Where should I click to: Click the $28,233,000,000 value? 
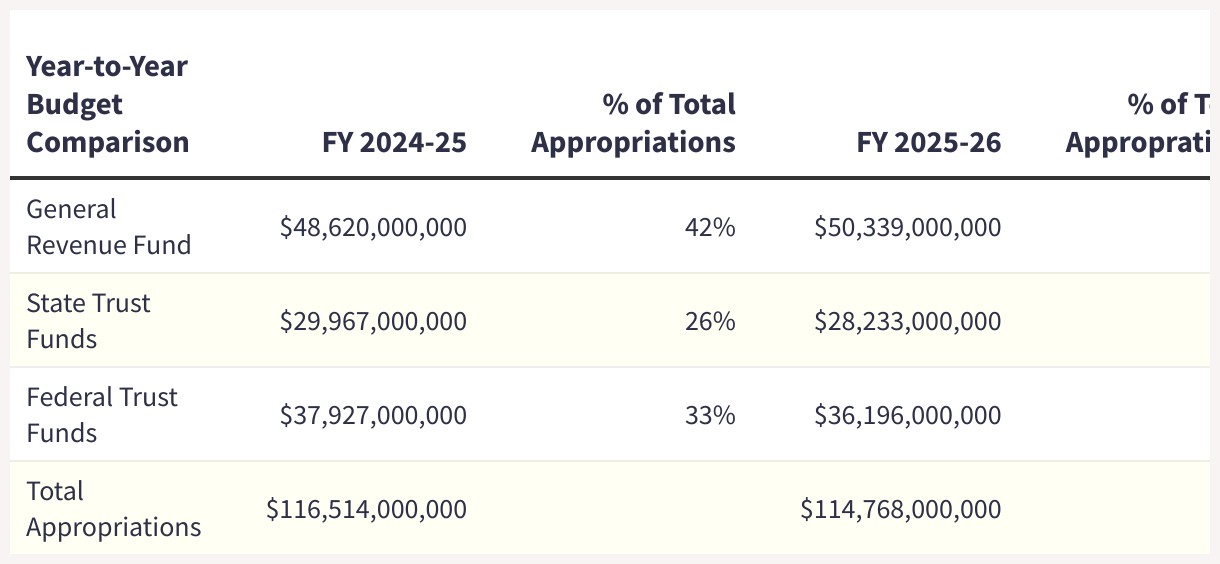pyautogui.click(x=907, y=322)
